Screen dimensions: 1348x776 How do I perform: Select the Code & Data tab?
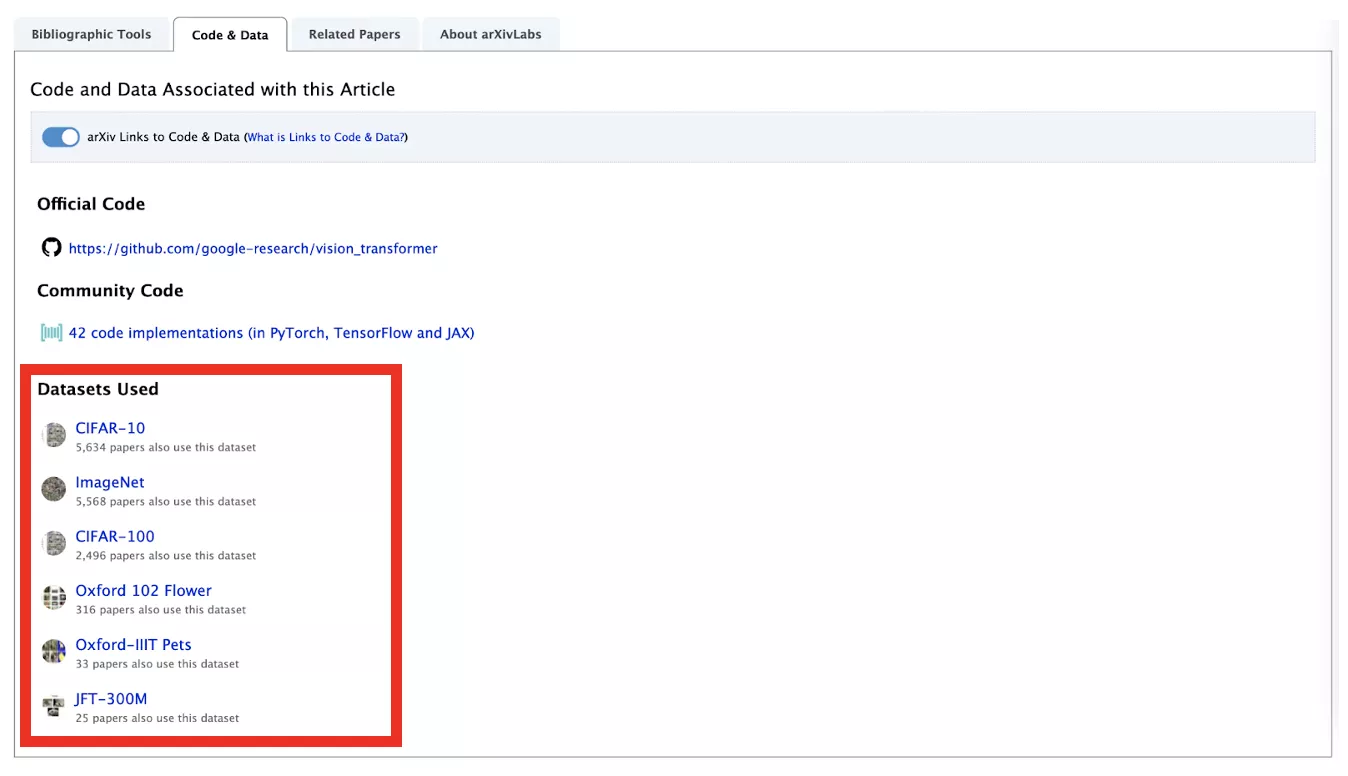click(230, 33)
